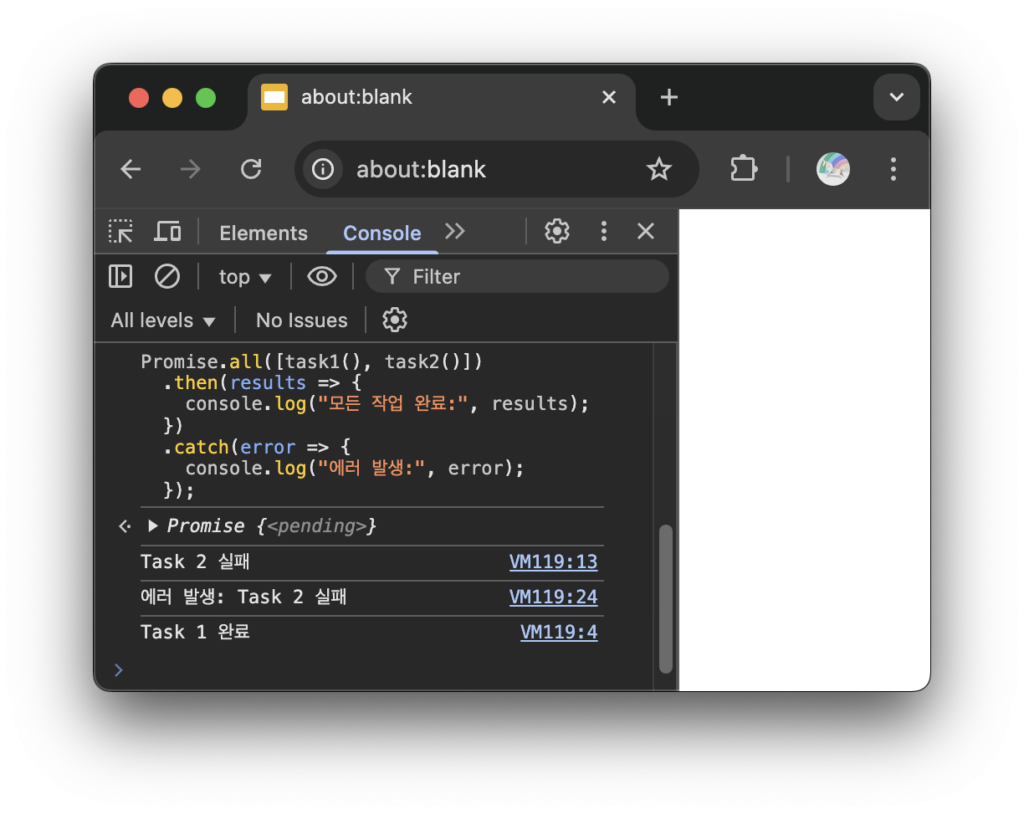Bookmark this tab with the star icon
Image resolution: width=1024 pixels, height=815 pixels.
pyautogui.click(x=659, y=170)
